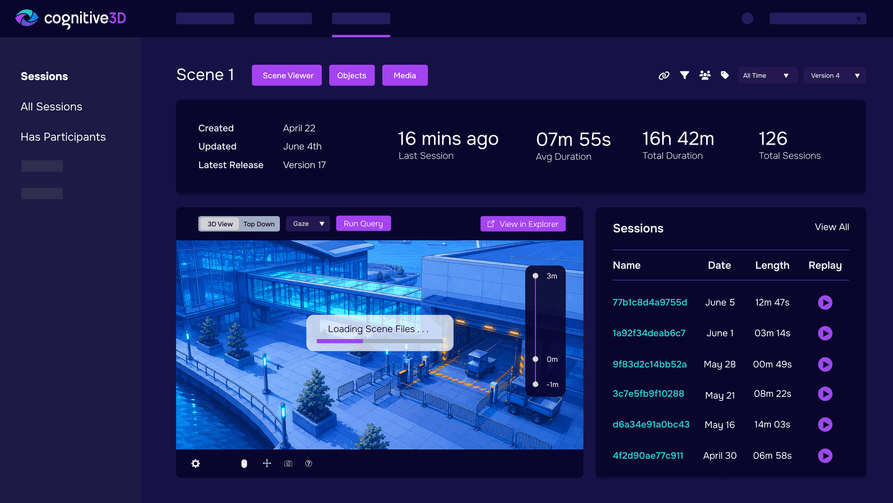Open the Version 4 dropdown
The image size is (893, 503).
(834, 75)
